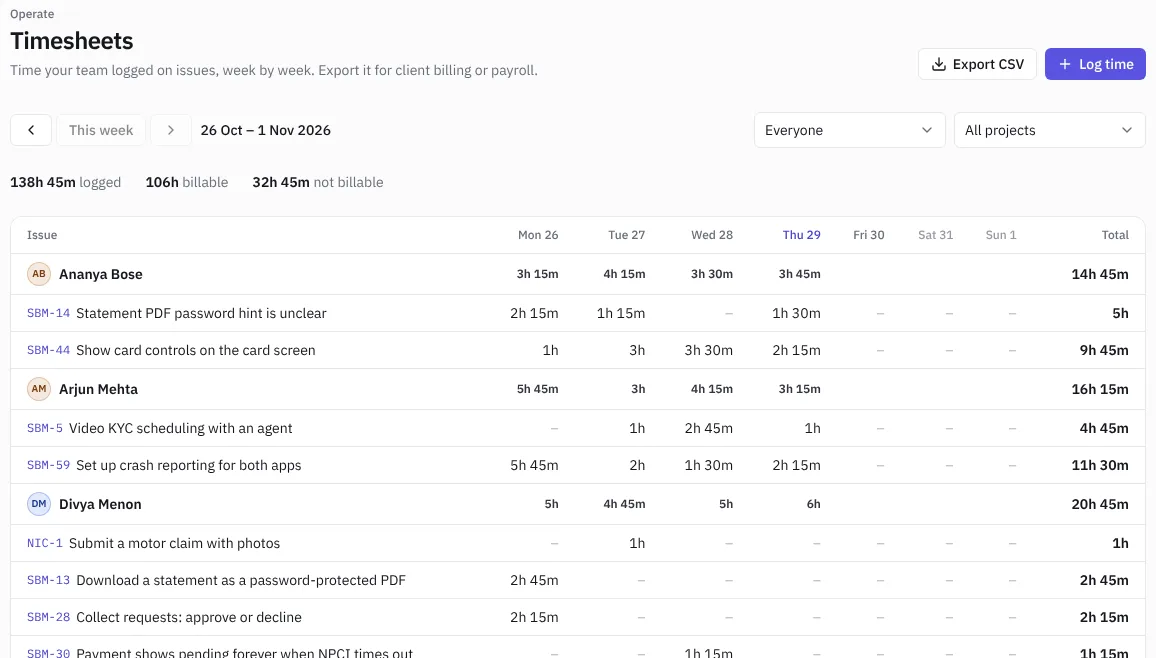Click Divya Menon's DM avatar

pyautogui.click(x=39, y=504)
